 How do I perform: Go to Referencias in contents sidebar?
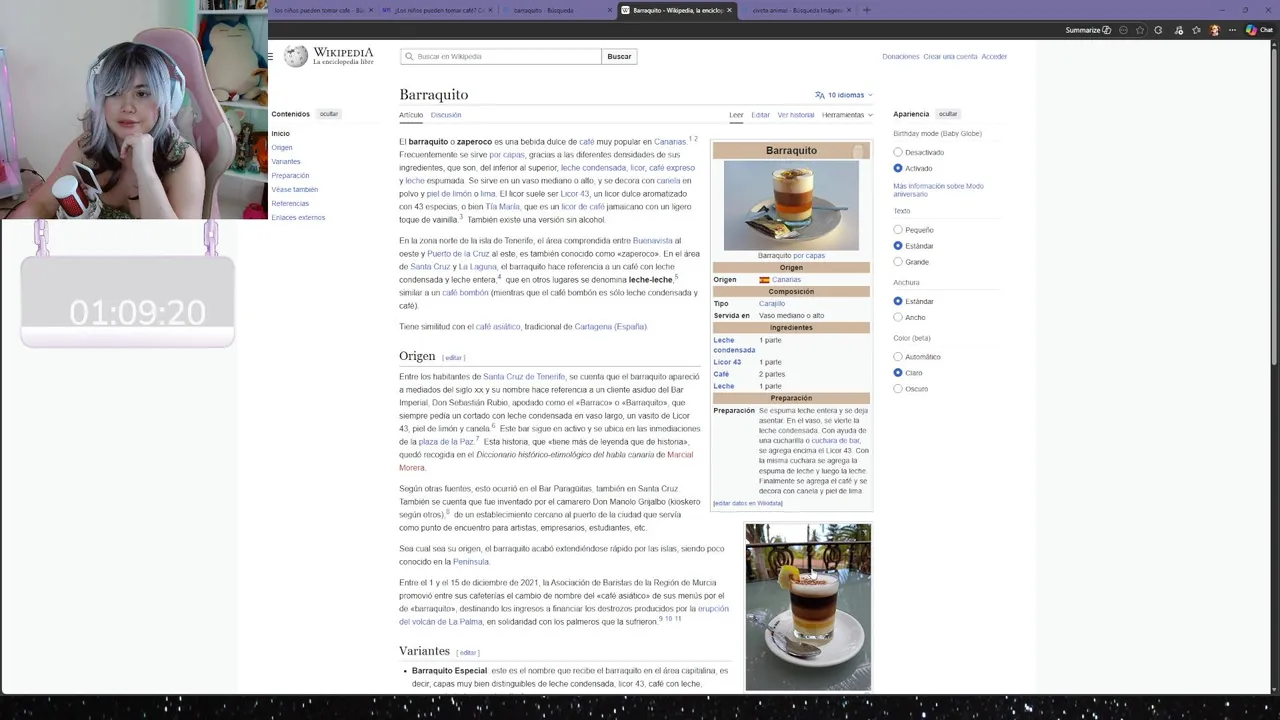click(290, 204)
